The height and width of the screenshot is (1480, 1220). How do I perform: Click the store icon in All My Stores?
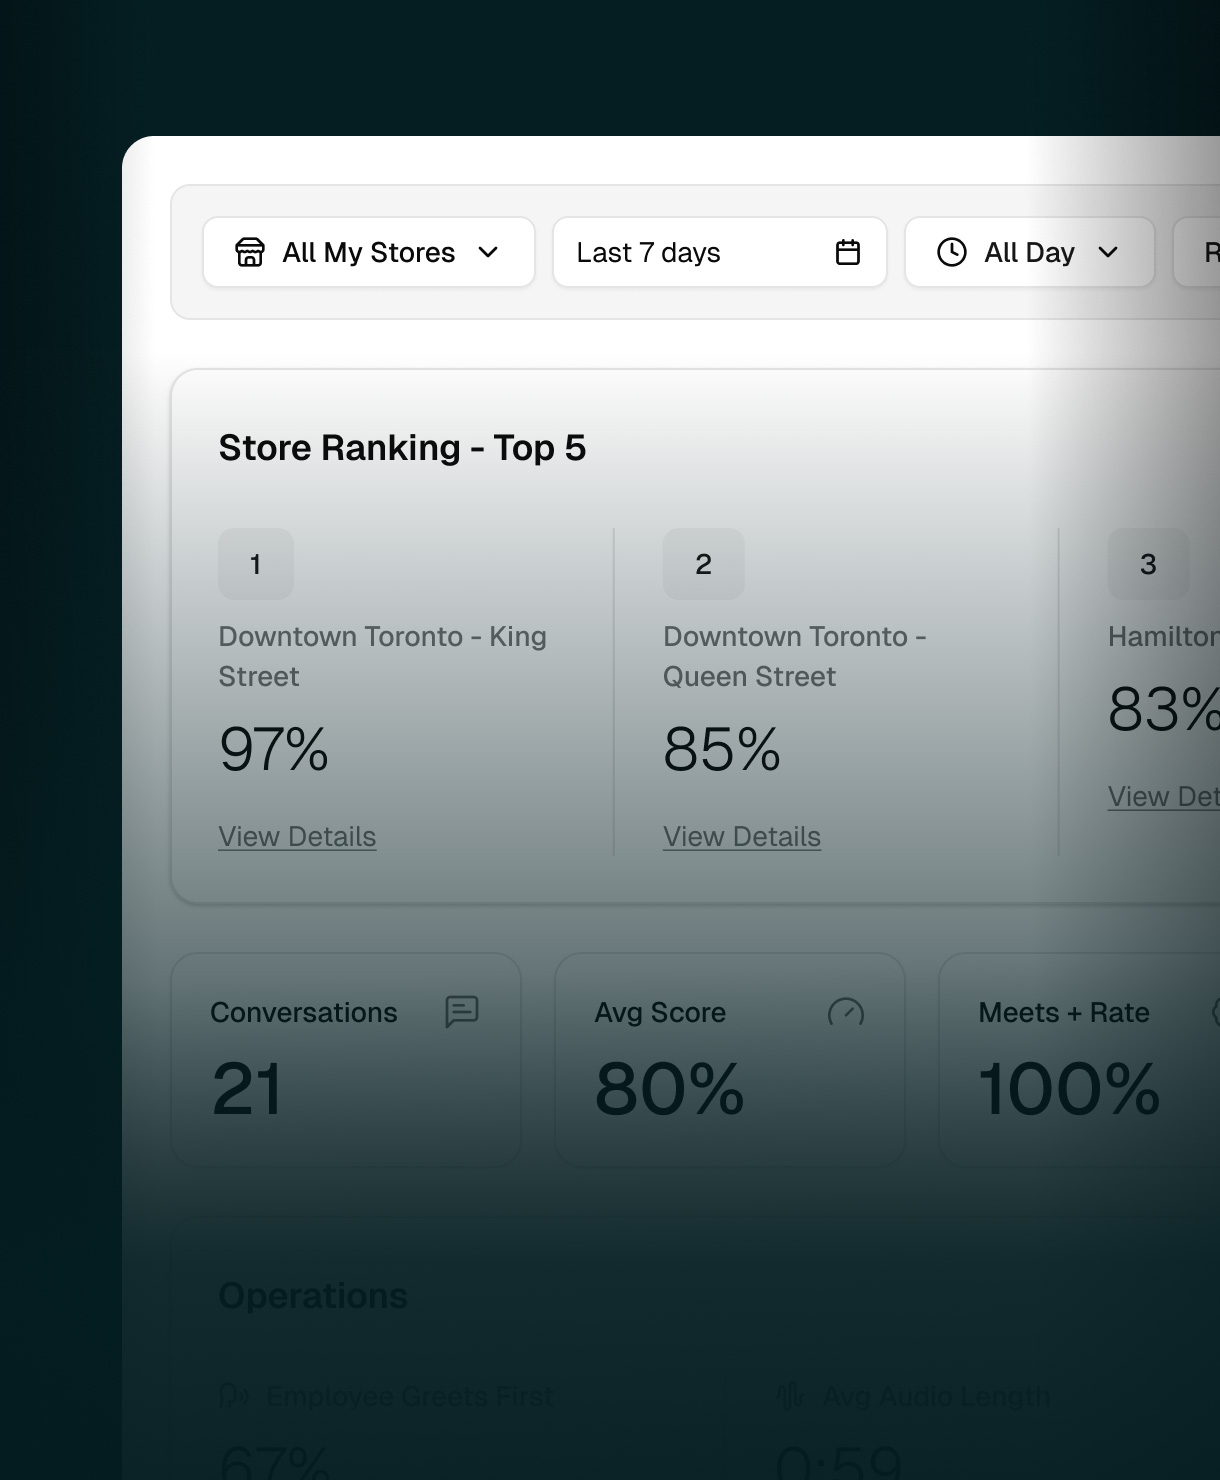[250, 252]
